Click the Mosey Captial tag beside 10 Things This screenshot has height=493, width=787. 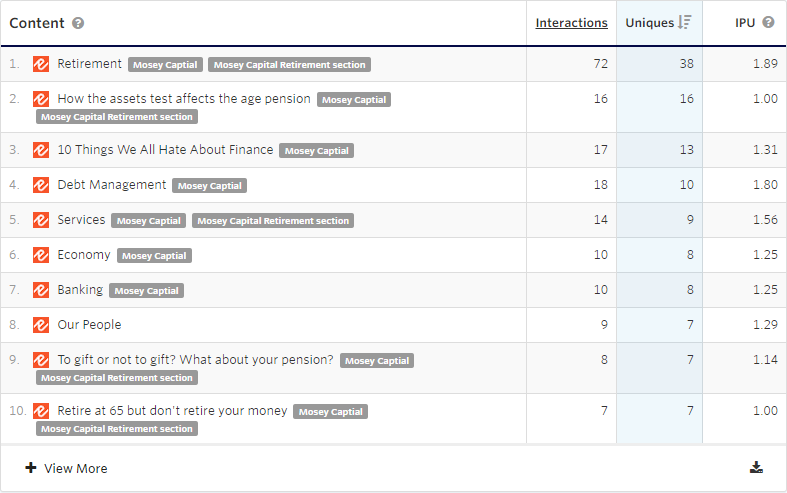click(317, 151)
